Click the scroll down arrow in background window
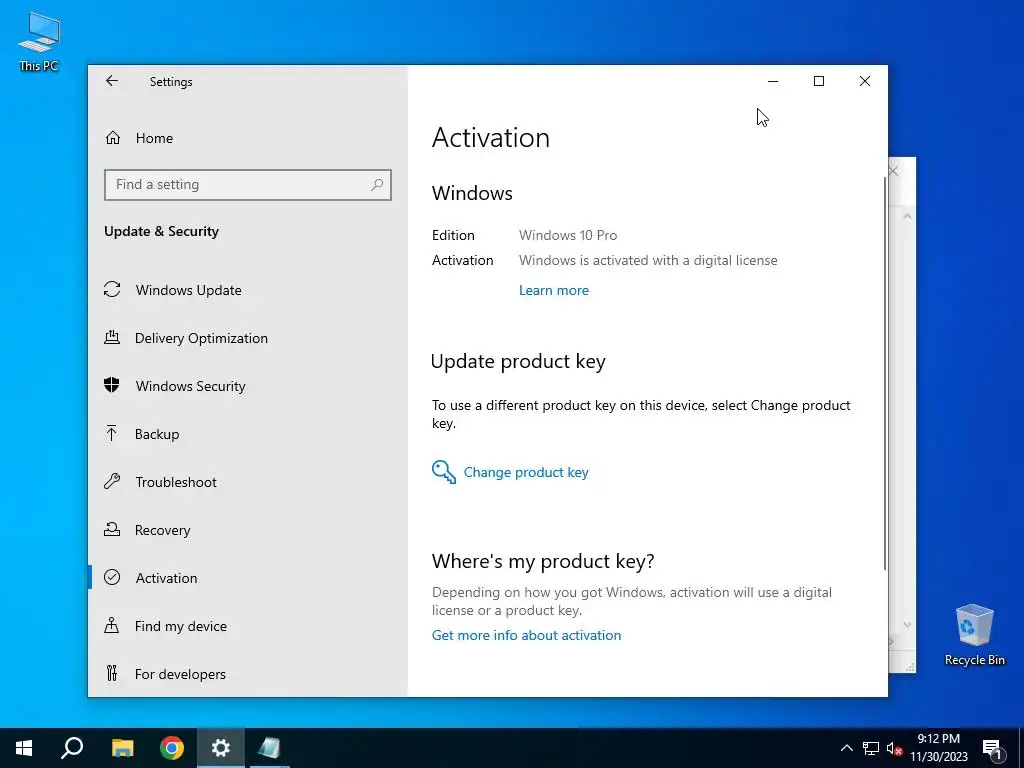The height and width of the screenshot is (768, 1024). pos(907,625)
